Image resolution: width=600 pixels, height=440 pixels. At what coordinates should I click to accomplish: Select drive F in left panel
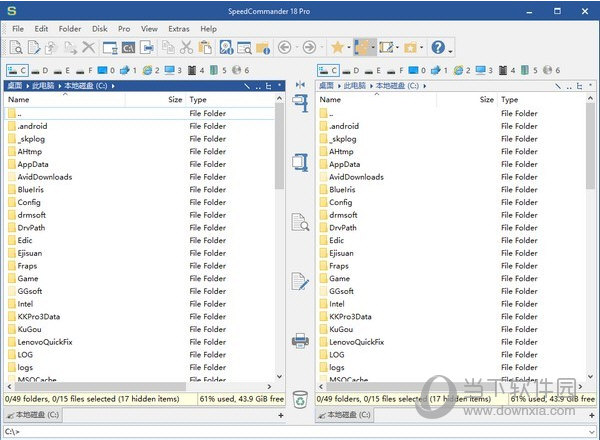[85, 70]
